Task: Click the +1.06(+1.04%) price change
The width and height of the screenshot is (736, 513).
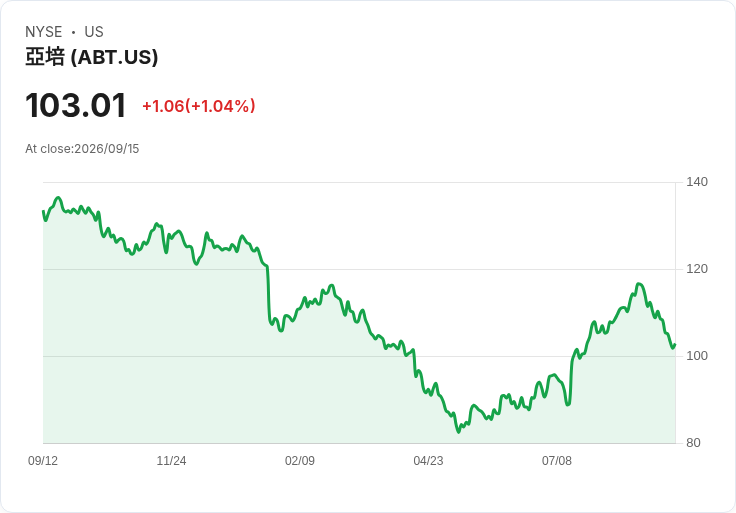Action: [x=199, y=106]
